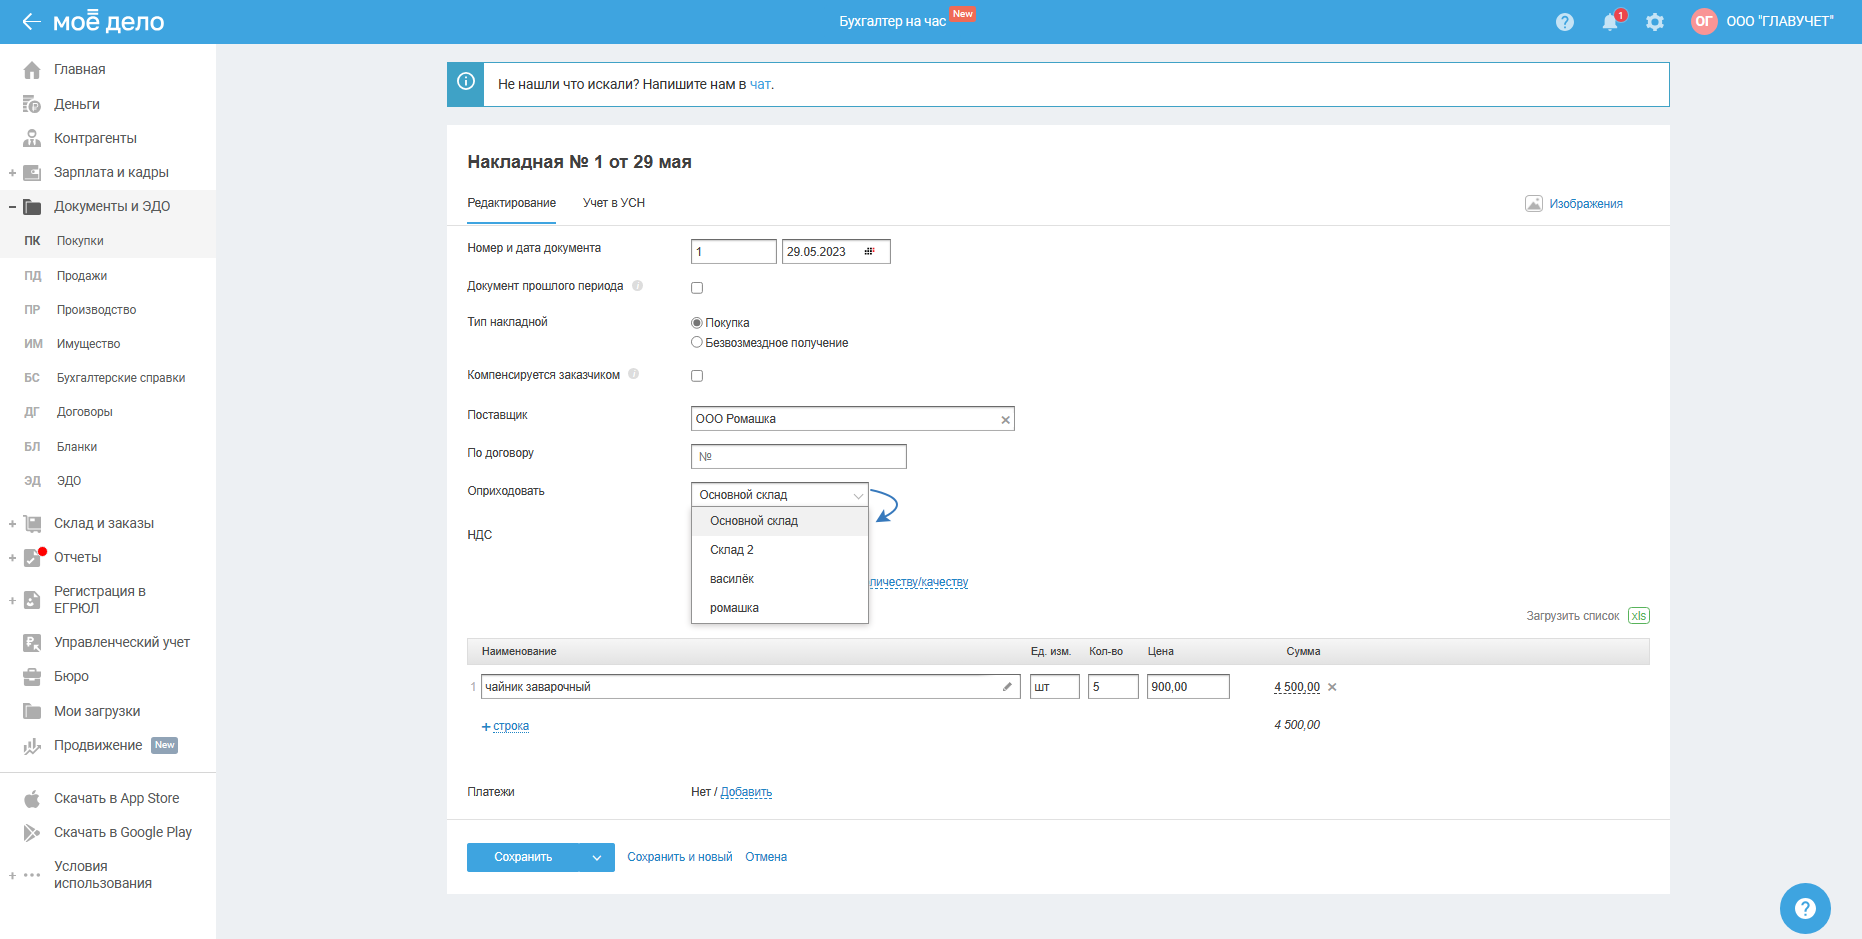Toggle Компенсируется заказчиком checkbox

pyautogui.click(x=697, y=376)
